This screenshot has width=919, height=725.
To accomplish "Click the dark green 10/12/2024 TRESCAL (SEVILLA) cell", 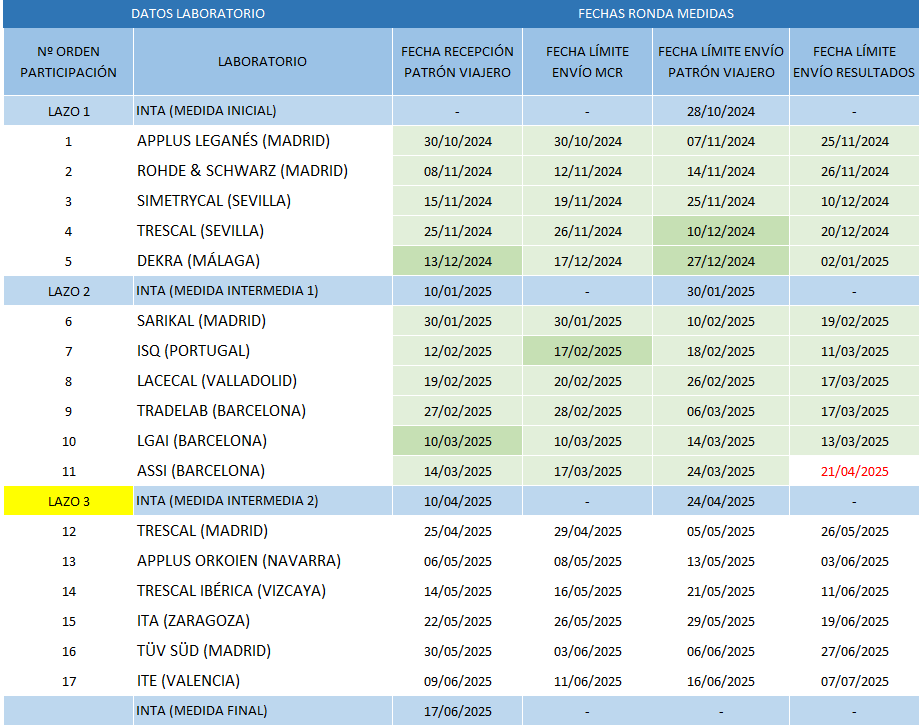I will [x=721, y=232].
